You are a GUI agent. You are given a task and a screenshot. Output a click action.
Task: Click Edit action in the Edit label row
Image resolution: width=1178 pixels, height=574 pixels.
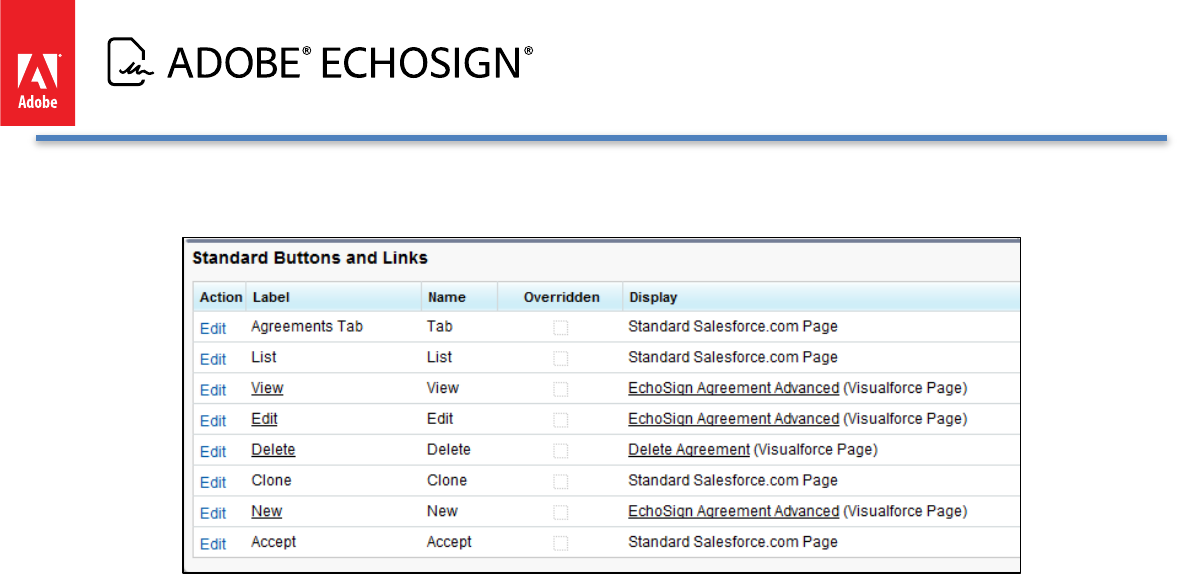(x=213, y=421)
